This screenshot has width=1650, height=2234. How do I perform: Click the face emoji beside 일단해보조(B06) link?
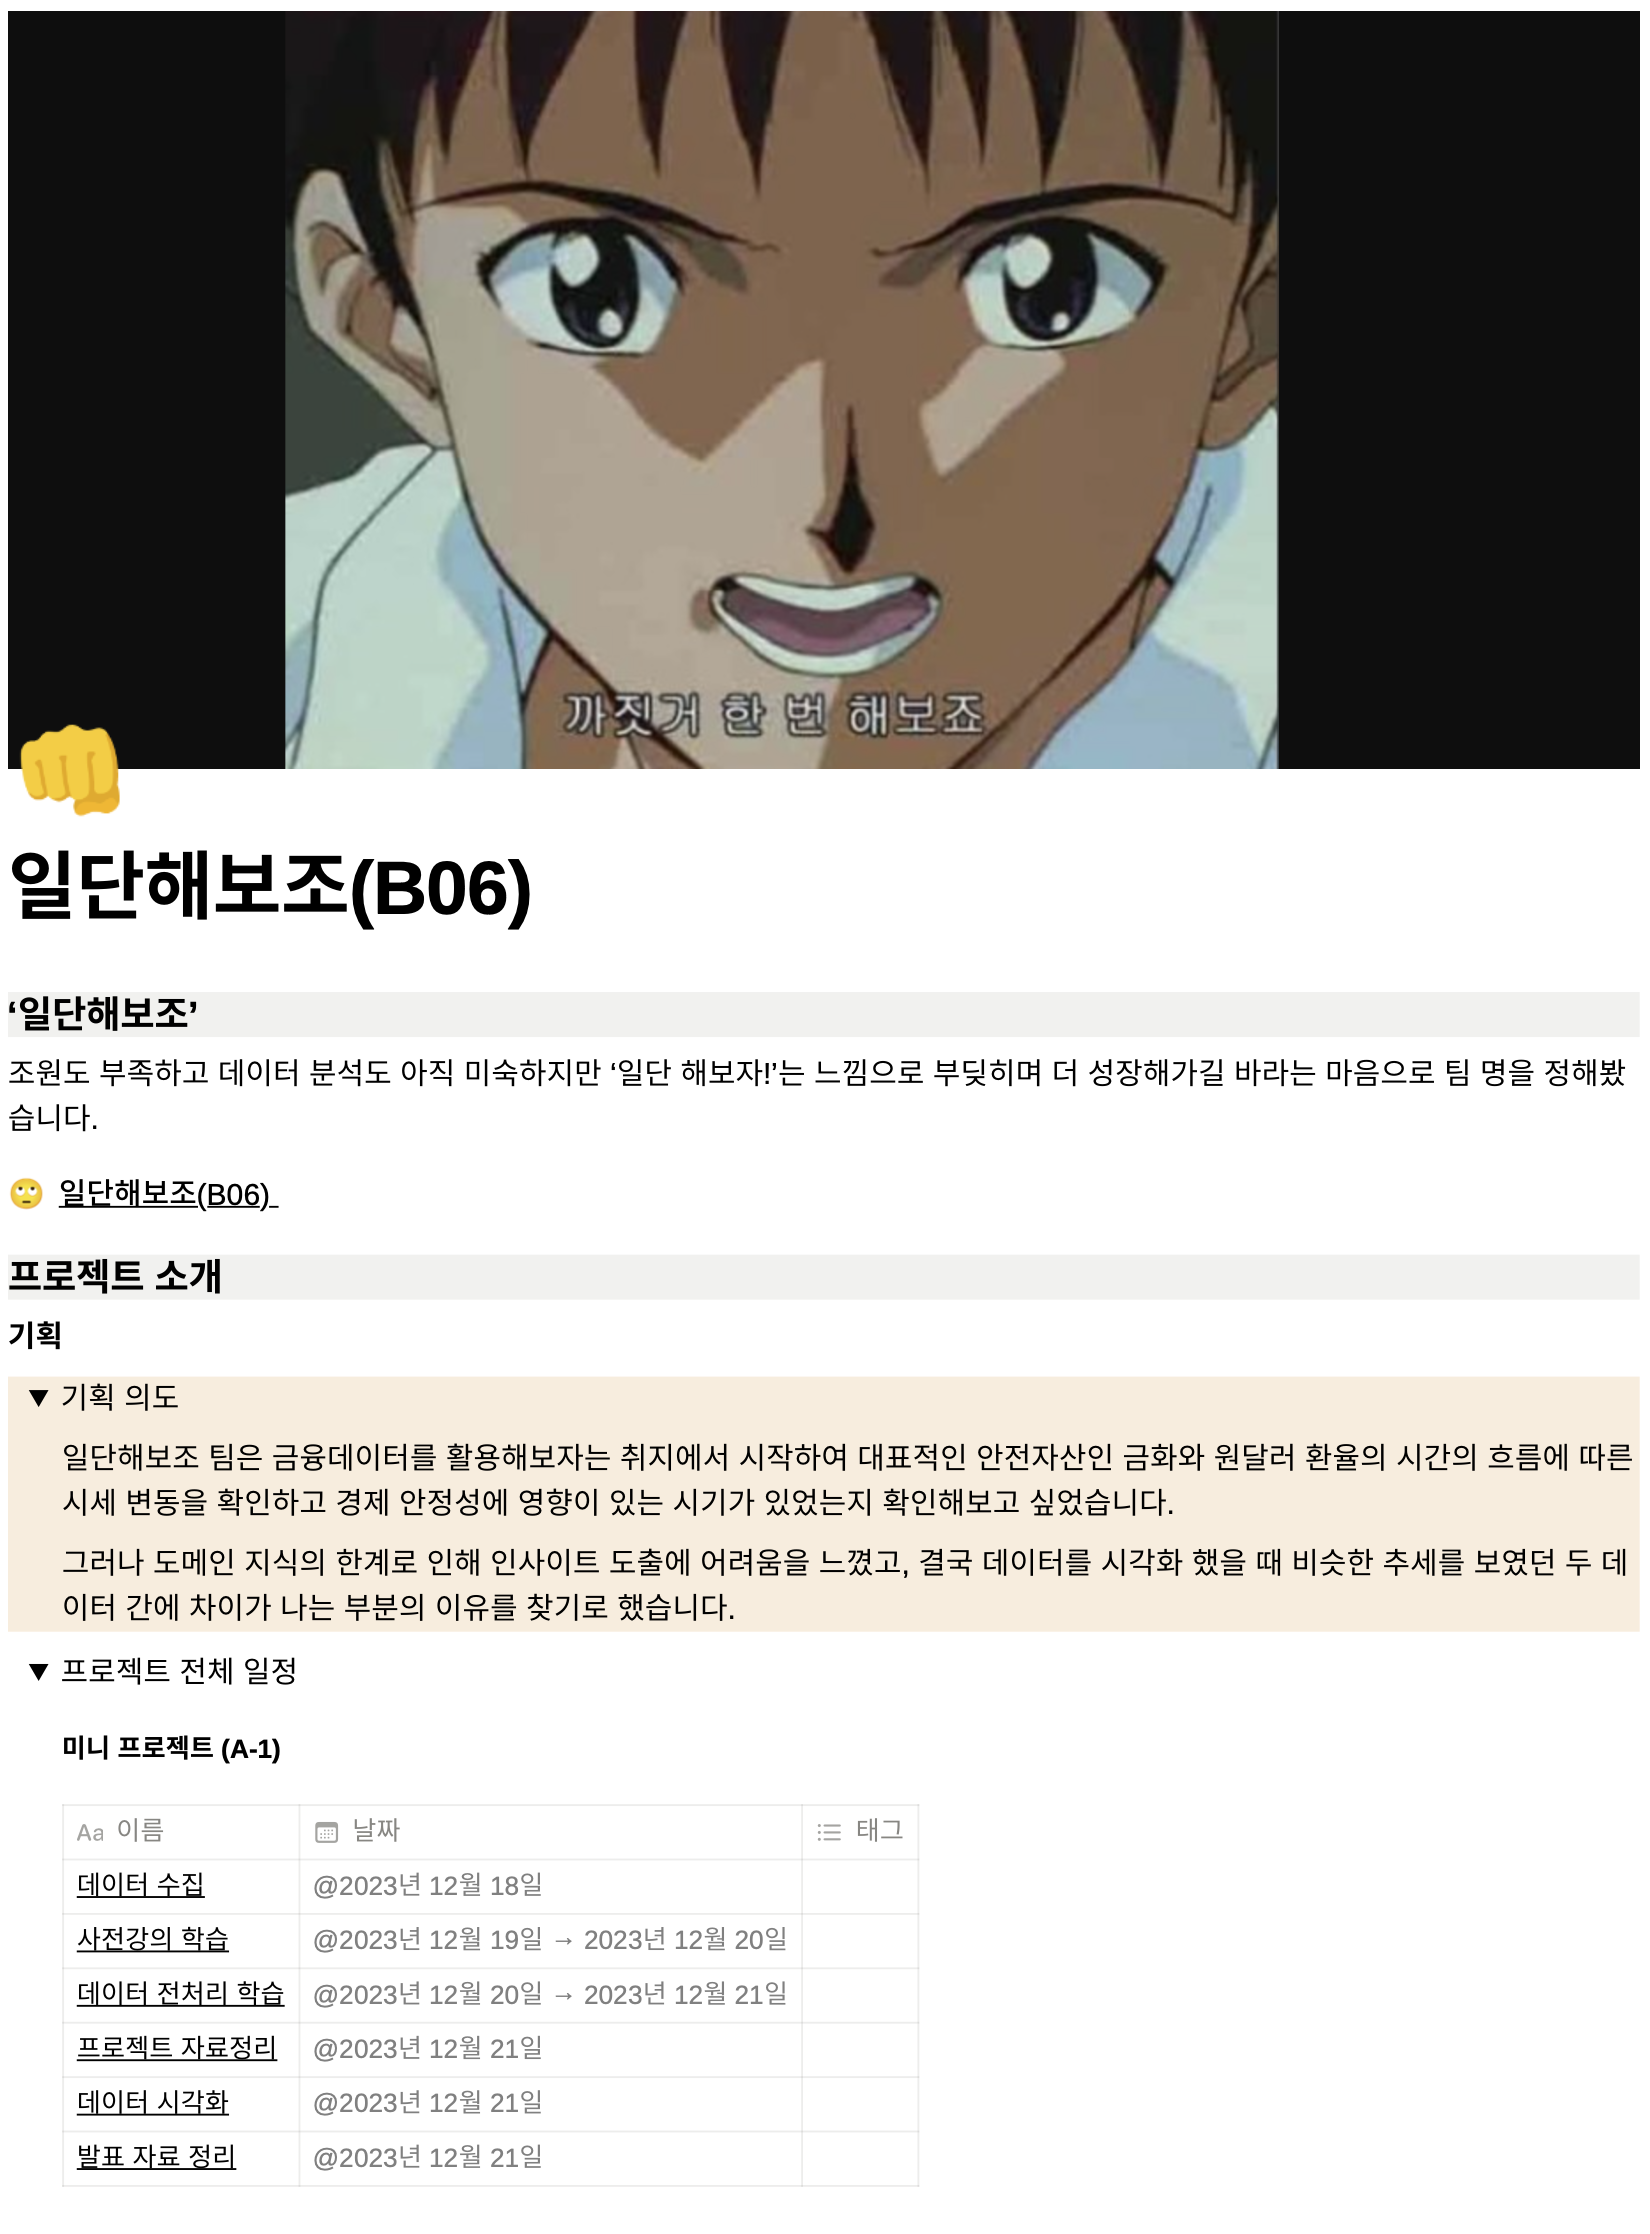pos(26,1193)
